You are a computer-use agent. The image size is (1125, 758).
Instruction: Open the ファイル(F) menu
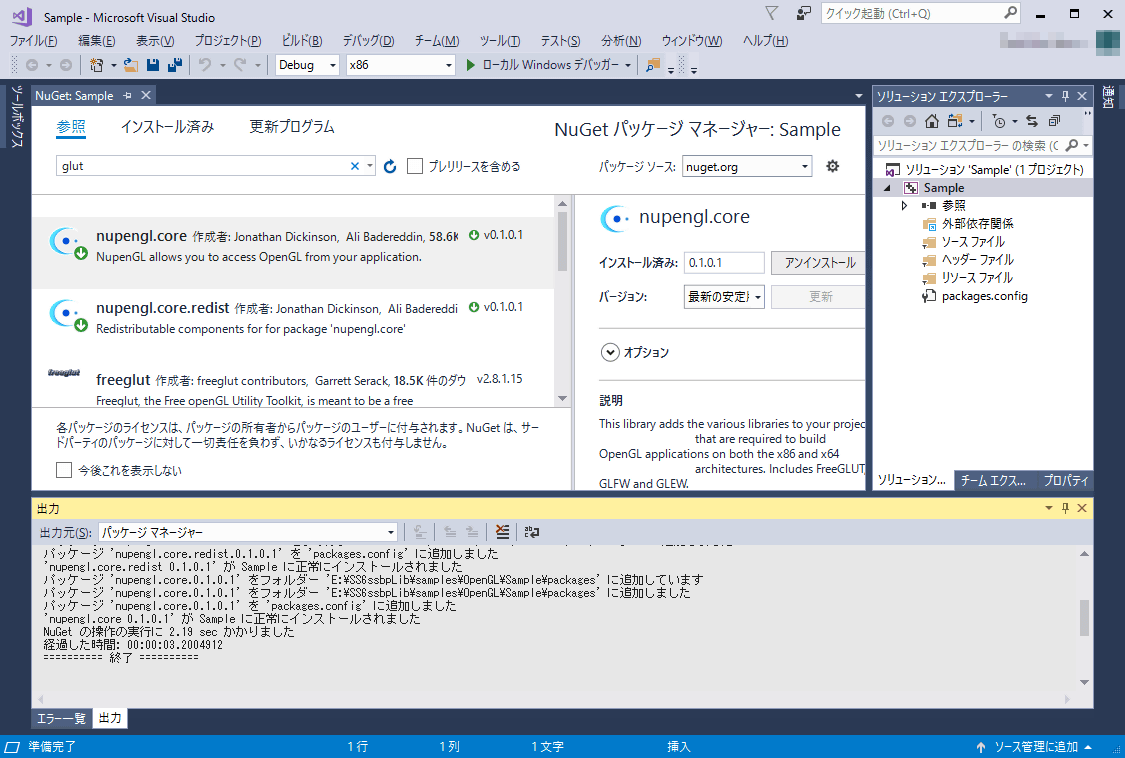tap(34, 41)
